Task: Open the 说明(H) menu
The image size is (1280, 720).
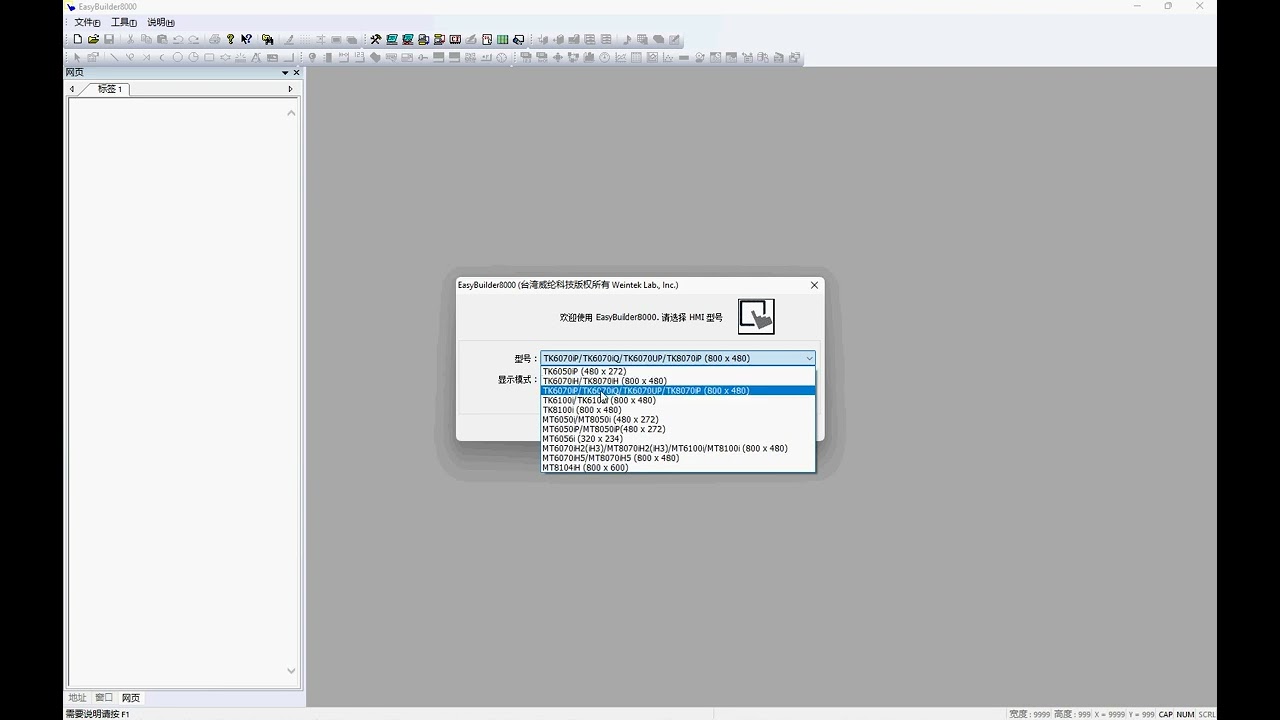Action: coord(161,22)
